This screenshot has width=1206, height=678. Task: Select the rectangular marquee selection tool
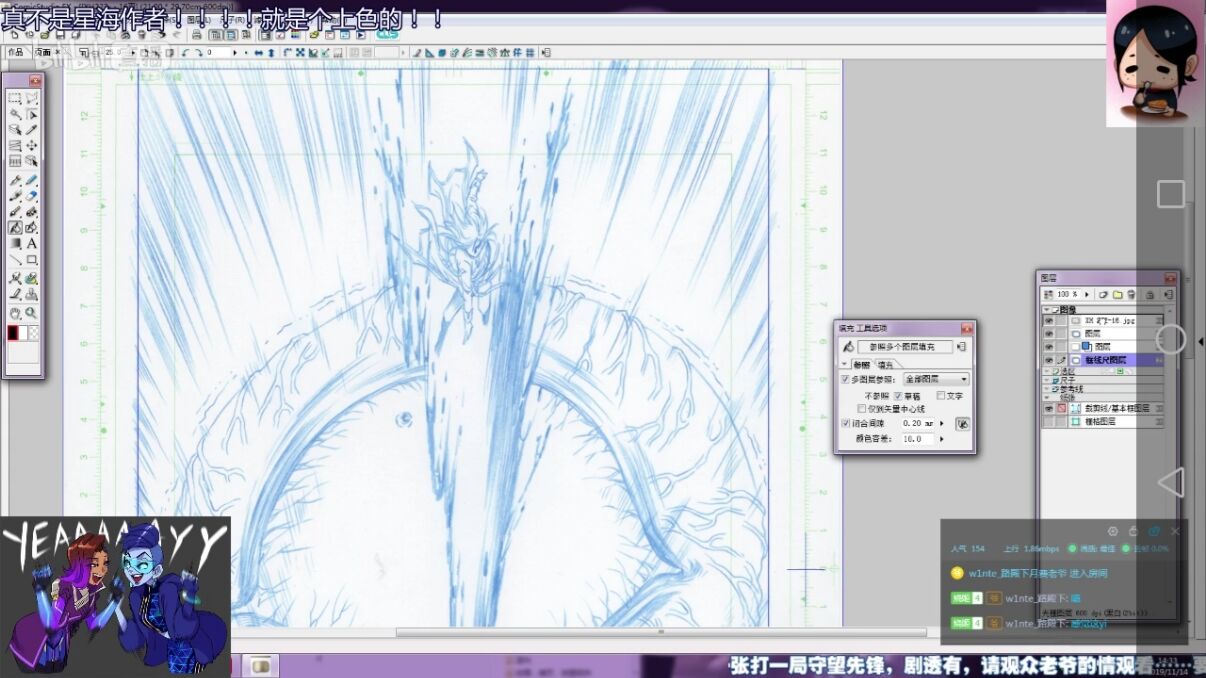15,98
